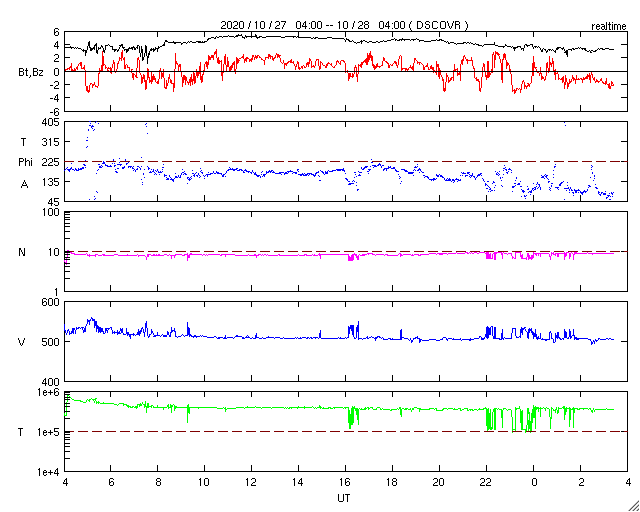Click the "1e+6" temperature tick value
Image resolution: width=640 pixels, height=512 pixels.
tap(49, 392)
